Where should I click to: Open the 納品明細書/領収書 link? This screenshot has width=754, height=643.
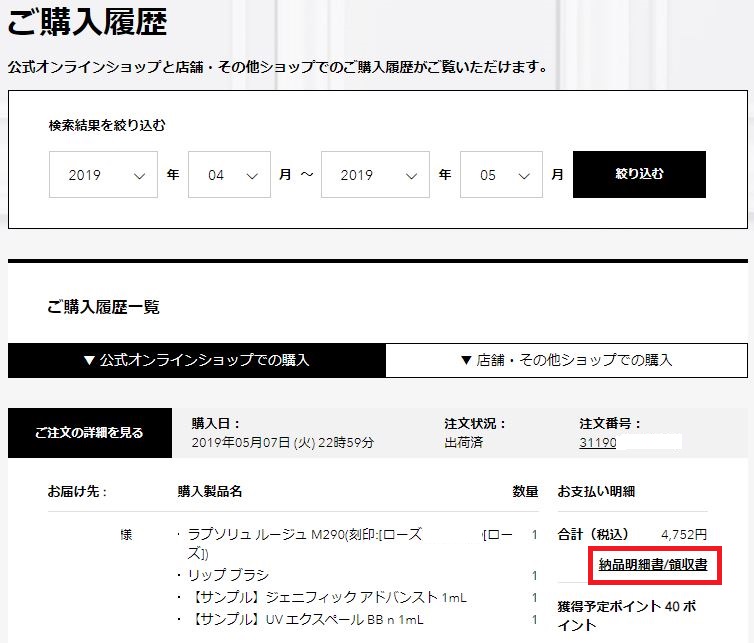point(652,565)
